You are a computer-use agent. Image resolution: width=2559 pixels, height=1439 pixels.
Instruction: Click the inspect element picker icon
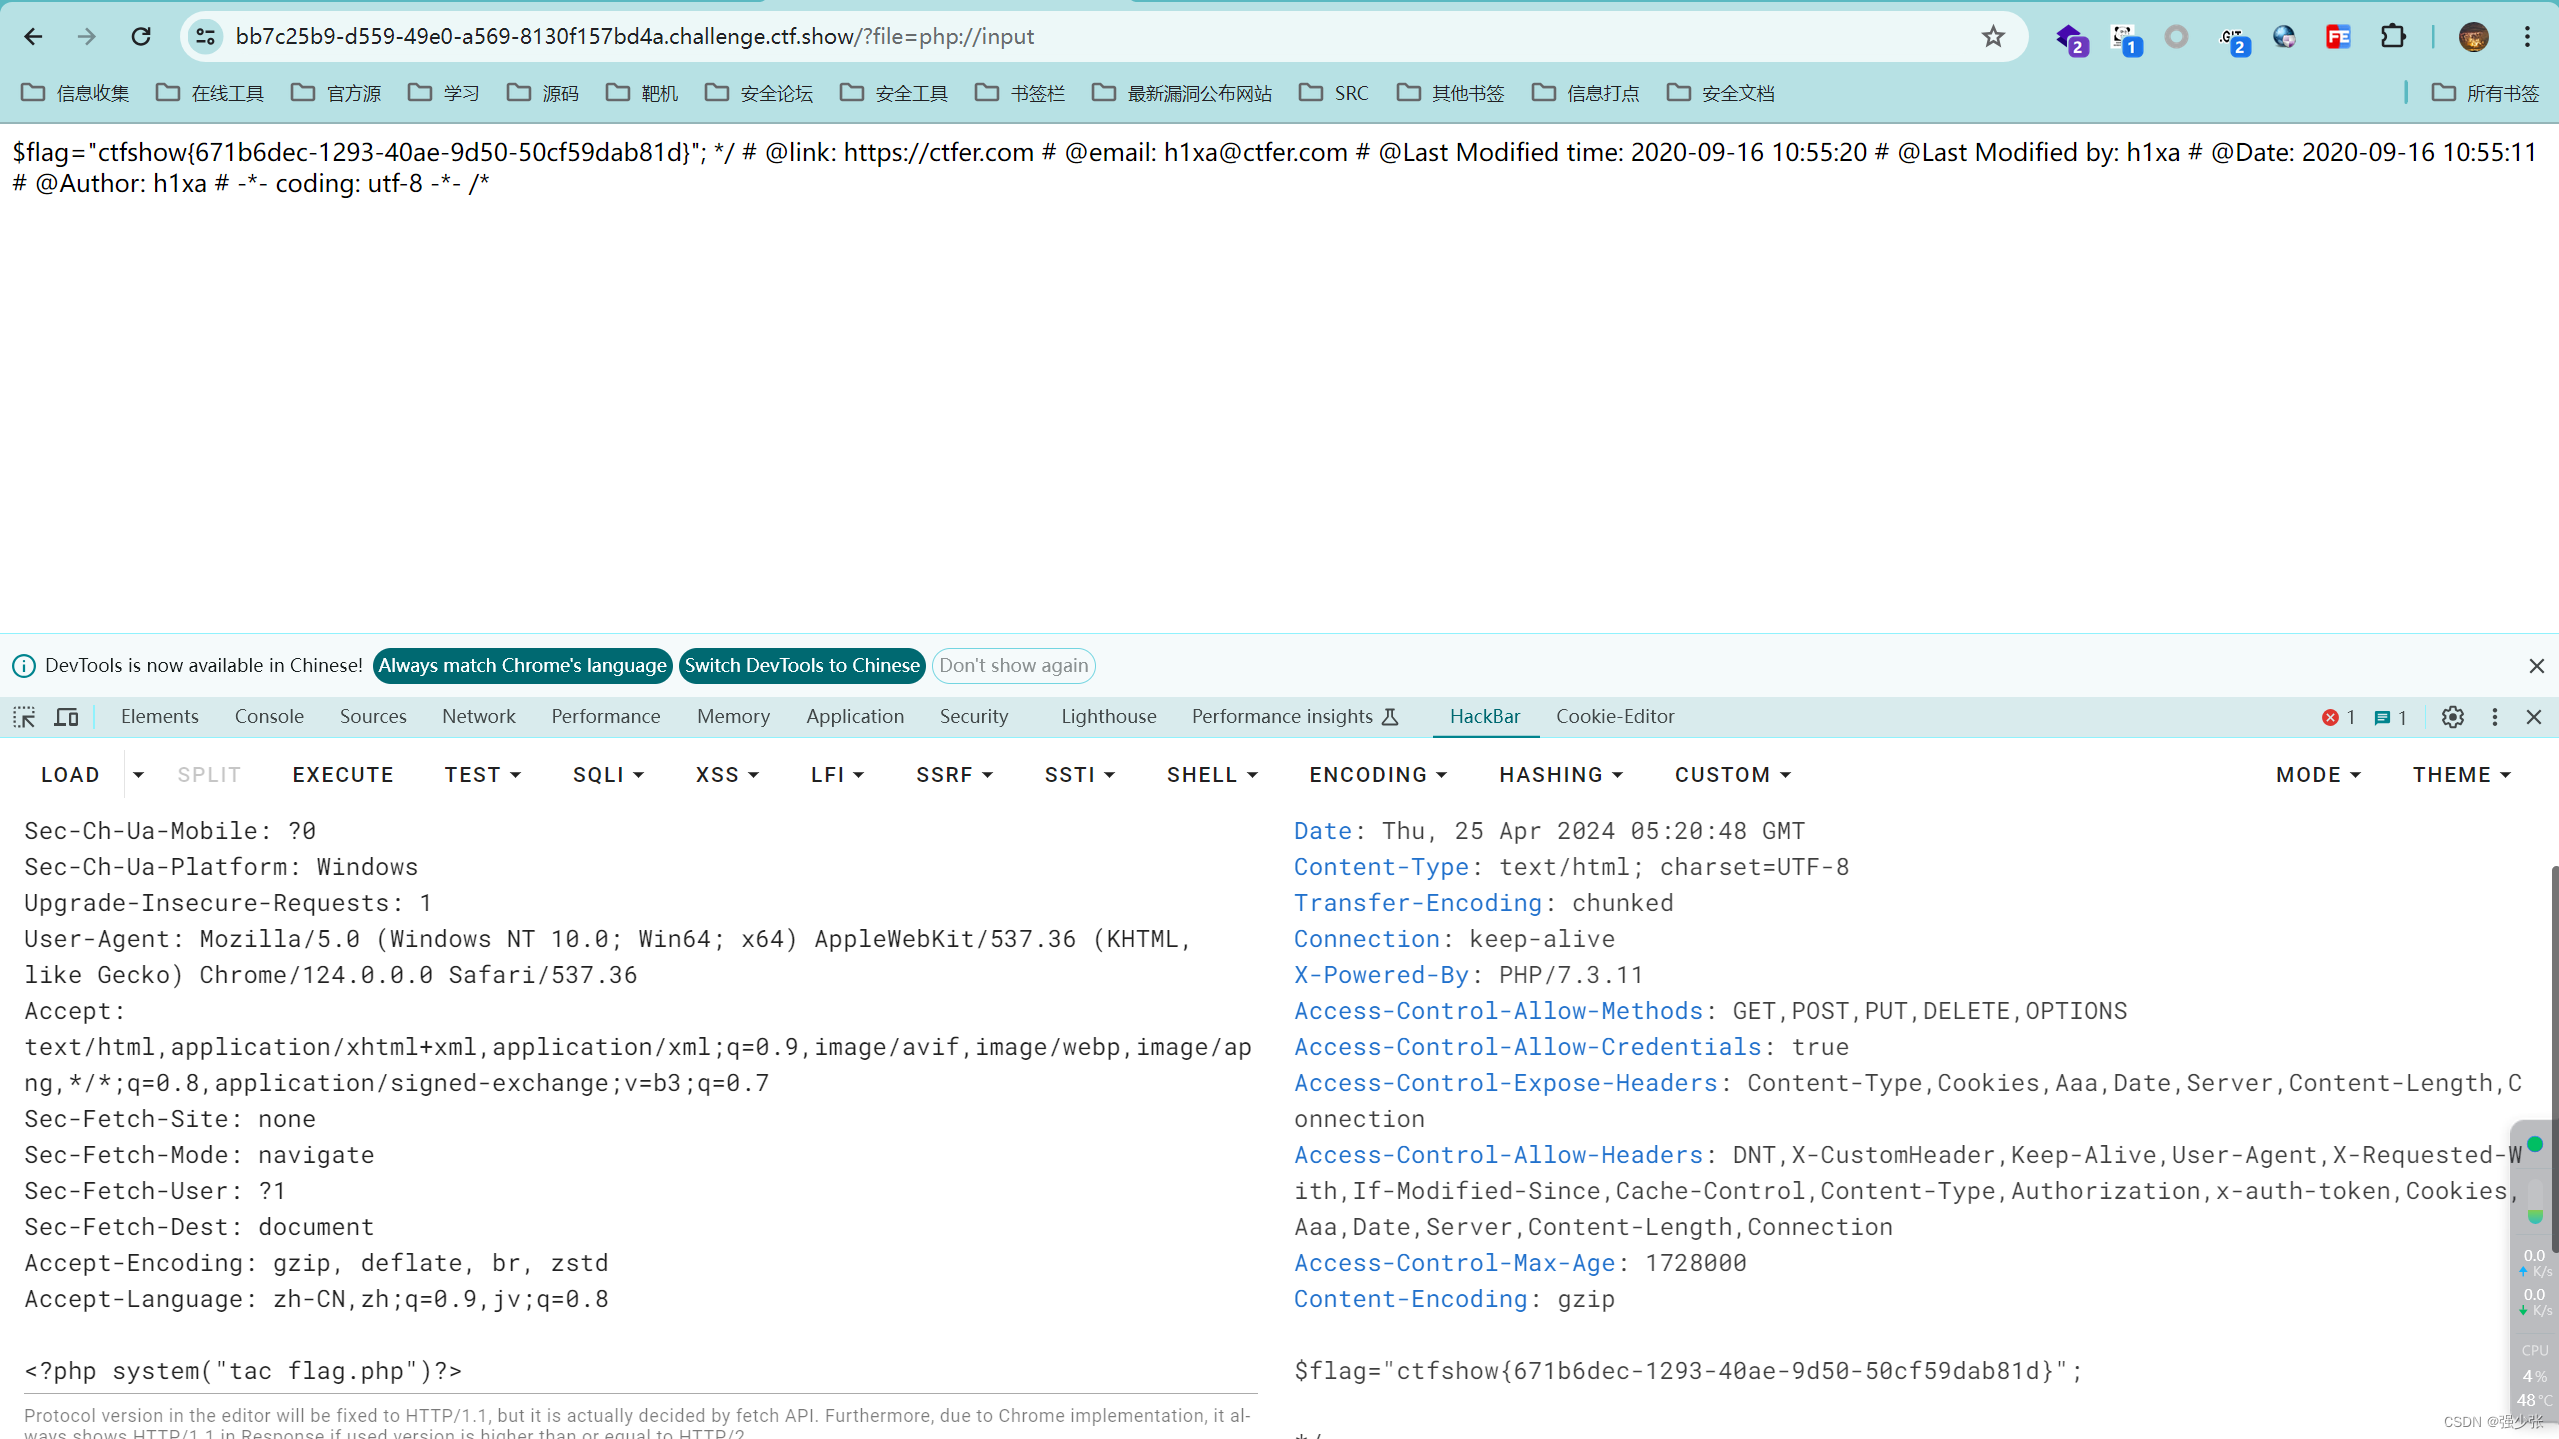click(24, 717)
